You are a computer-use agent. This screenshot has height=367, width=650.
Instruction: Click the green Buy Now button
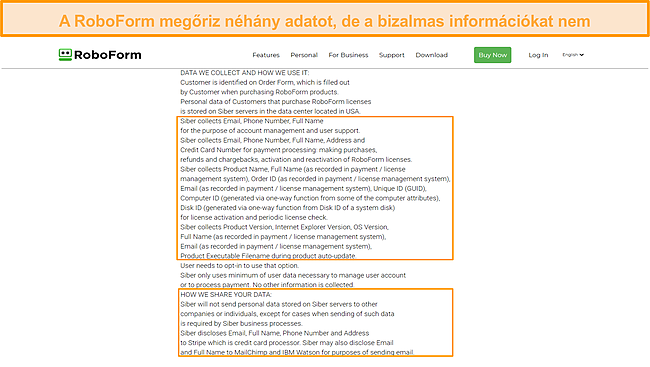(492, 55)
